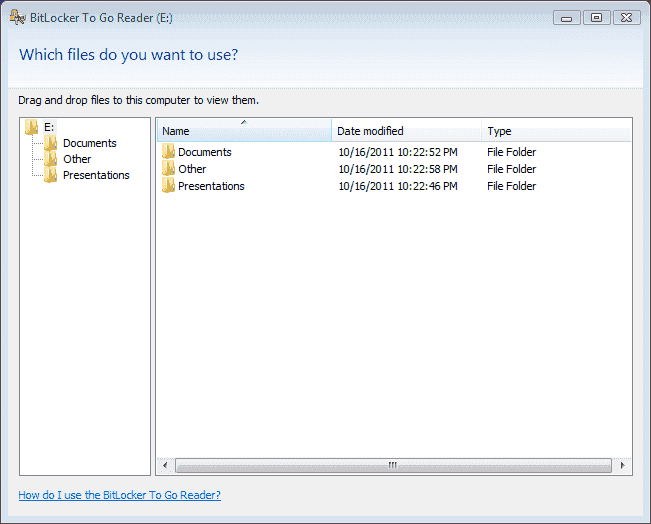Click date 10/16/2011 10:22:52 PM cell
The width and height of the screenshot is (651, 524).
(398, 152)
